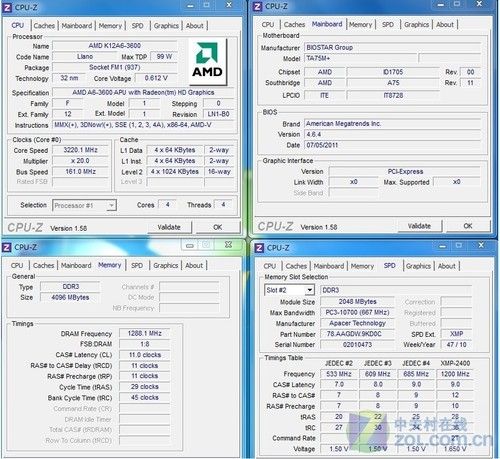Select Memory tab in the Mainboard window

click(360, 25)
